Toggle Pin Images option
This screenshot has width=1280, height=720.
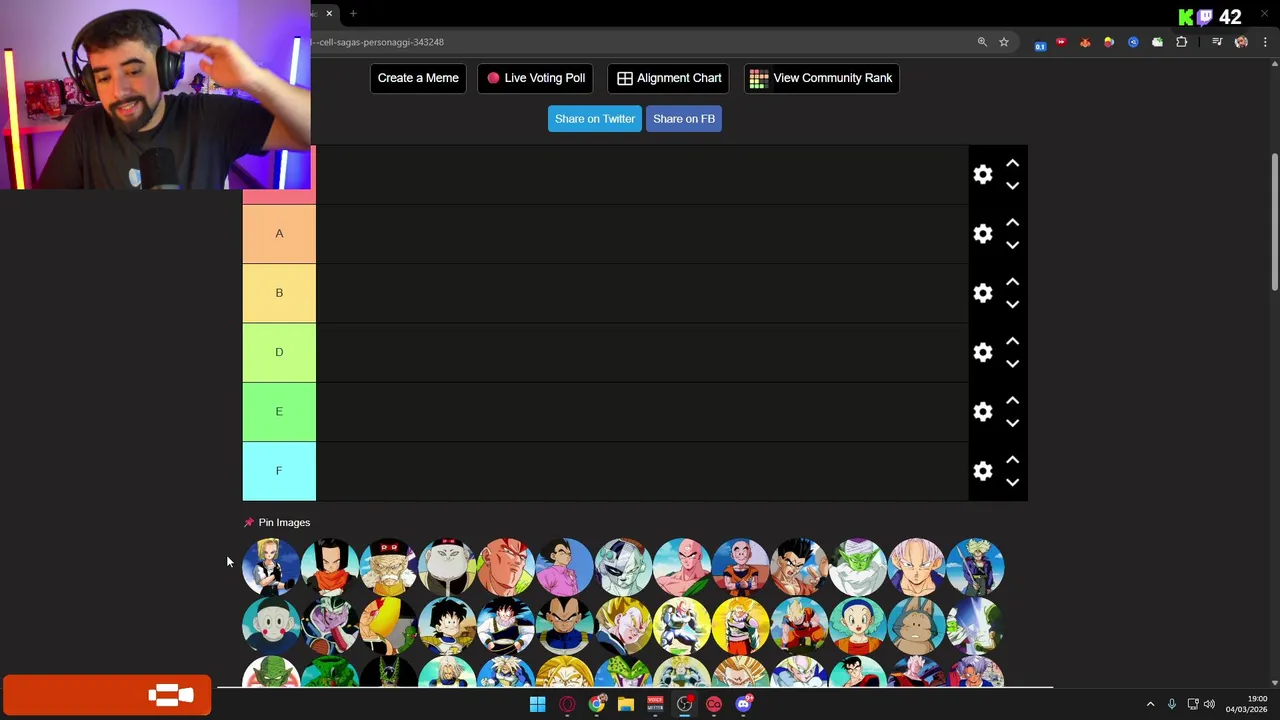[x=277, y=522]
